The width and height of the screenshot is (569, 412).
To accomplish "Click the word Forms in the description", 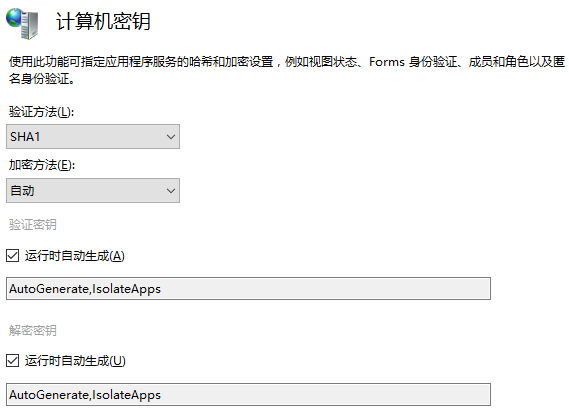I will (x=387, y=62).
